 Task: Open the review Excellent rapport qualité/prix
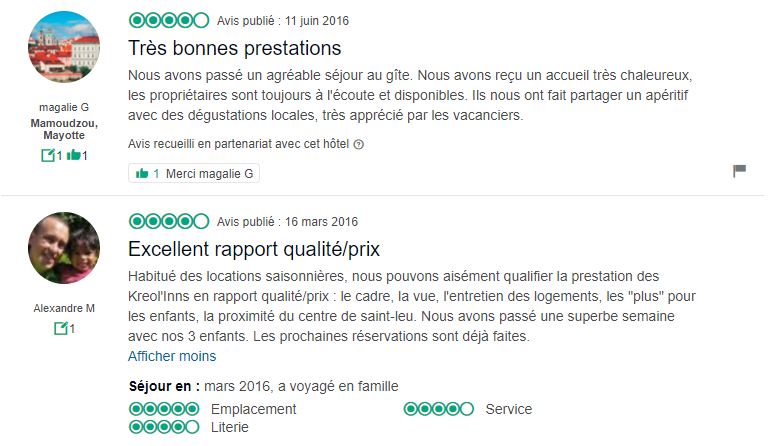tap(254, 249)
